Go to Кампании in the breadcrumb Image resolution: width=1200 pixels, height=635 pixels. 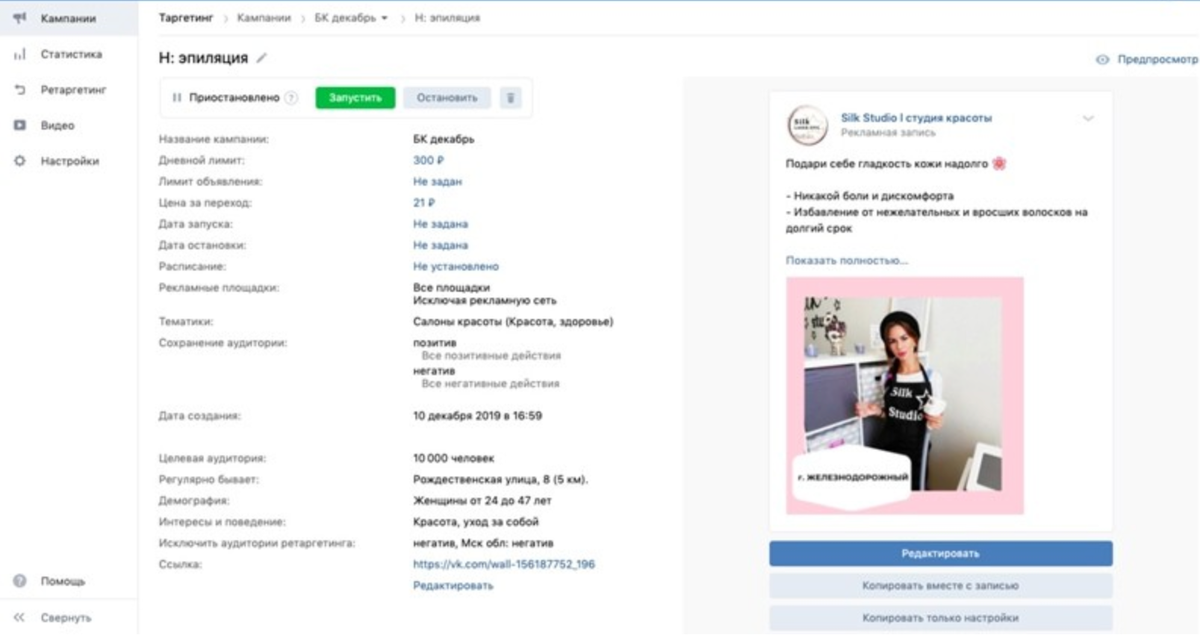click(x=264, y=18)
